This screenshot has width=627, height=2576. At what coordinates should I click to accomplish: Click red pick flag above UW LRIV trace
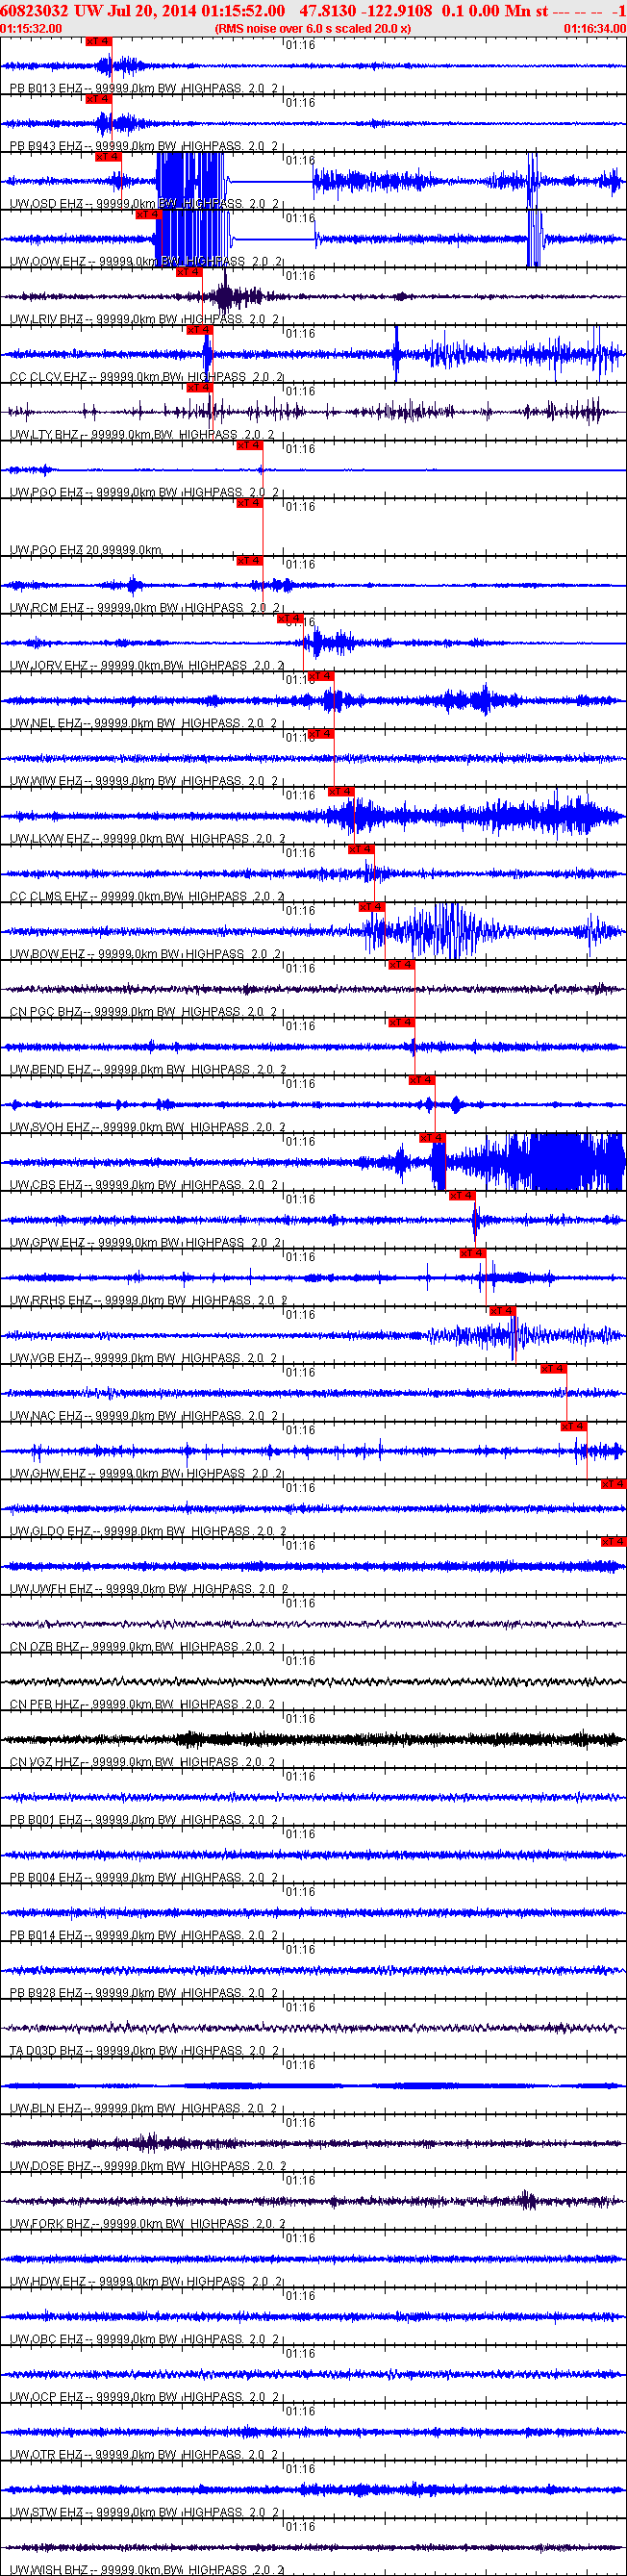[x=188, y=272]
